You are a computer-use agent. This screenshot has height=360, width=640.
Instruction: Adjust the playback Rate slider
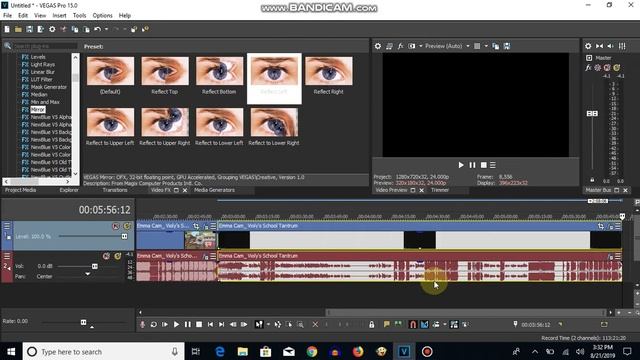(83, 322)
